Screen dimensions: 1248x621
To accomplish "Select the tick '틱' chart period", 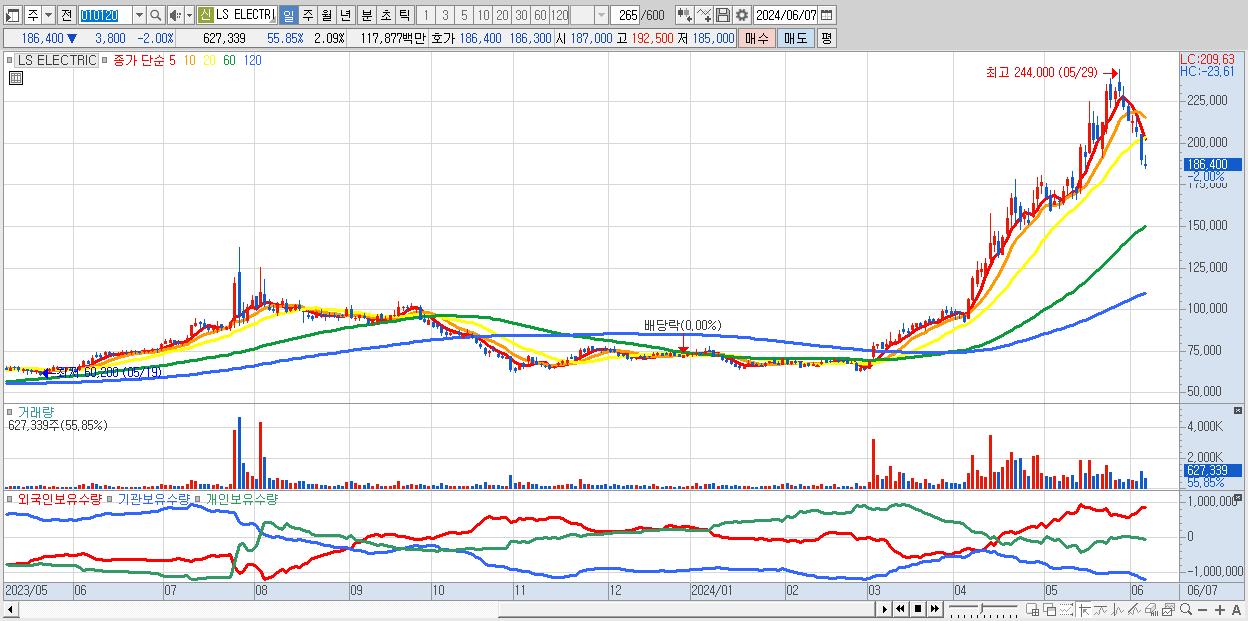I will click(x=404, y=15).
